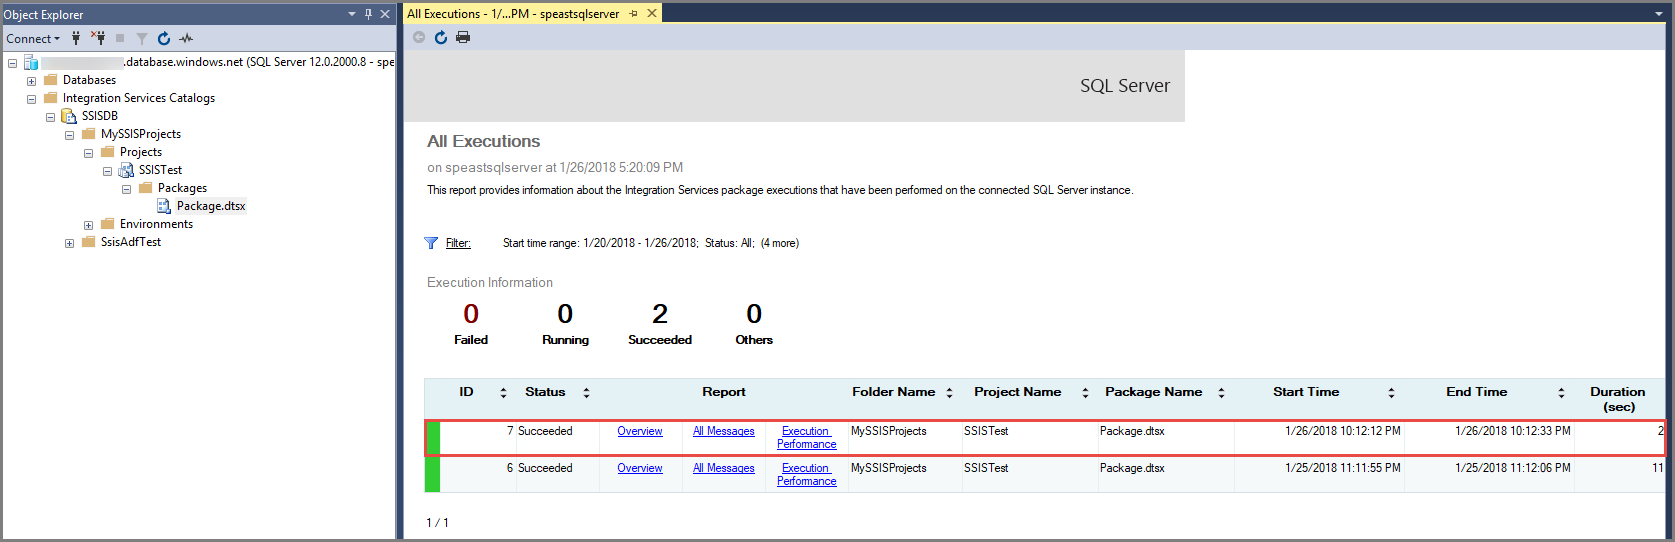The height and width of the screenshot is (542, 1675).
Task: Open All Messages for execution ID 6
Action: click(x=724, y=468)
